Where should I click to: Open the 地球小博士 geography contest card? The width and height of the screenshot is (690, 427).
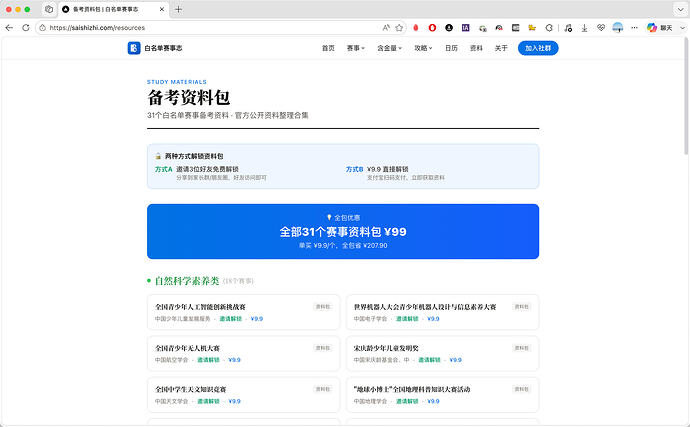pos(442,395)
